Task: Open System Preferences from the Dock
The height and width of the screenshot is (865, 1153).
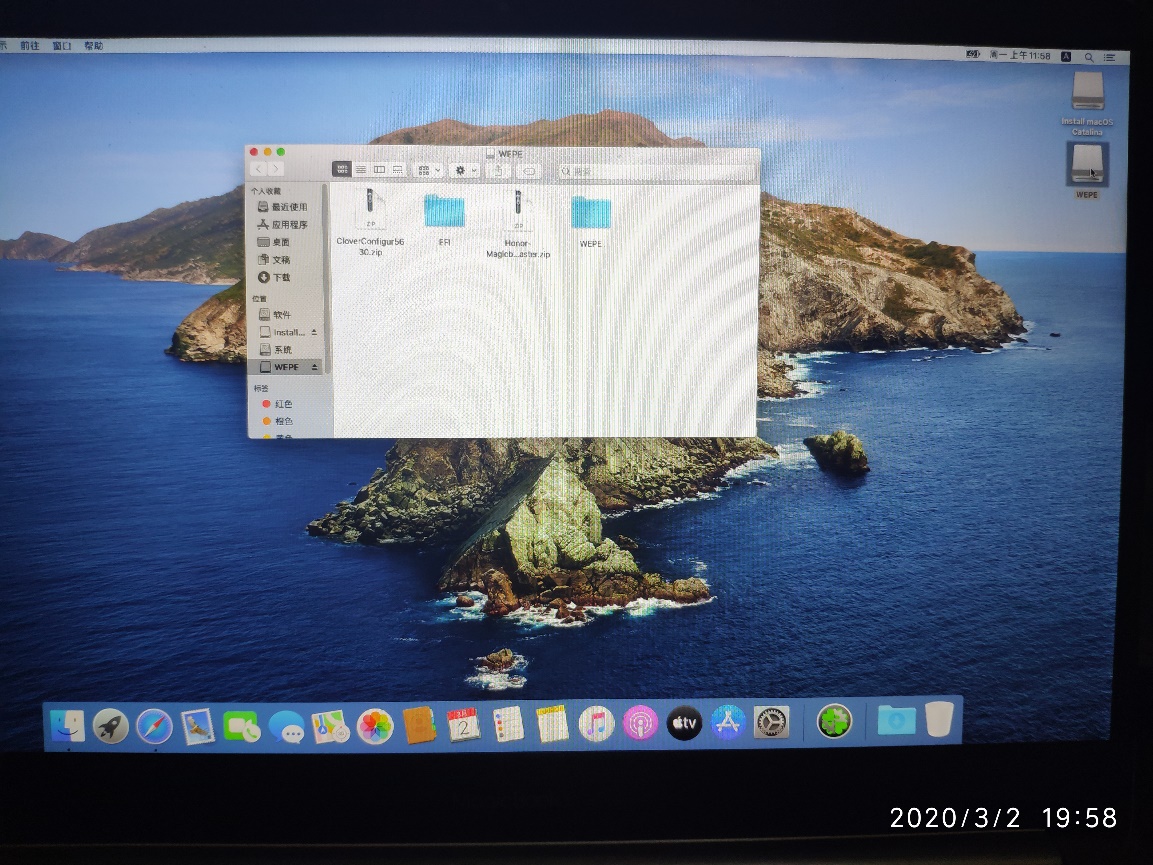Action: pos(772,722)
